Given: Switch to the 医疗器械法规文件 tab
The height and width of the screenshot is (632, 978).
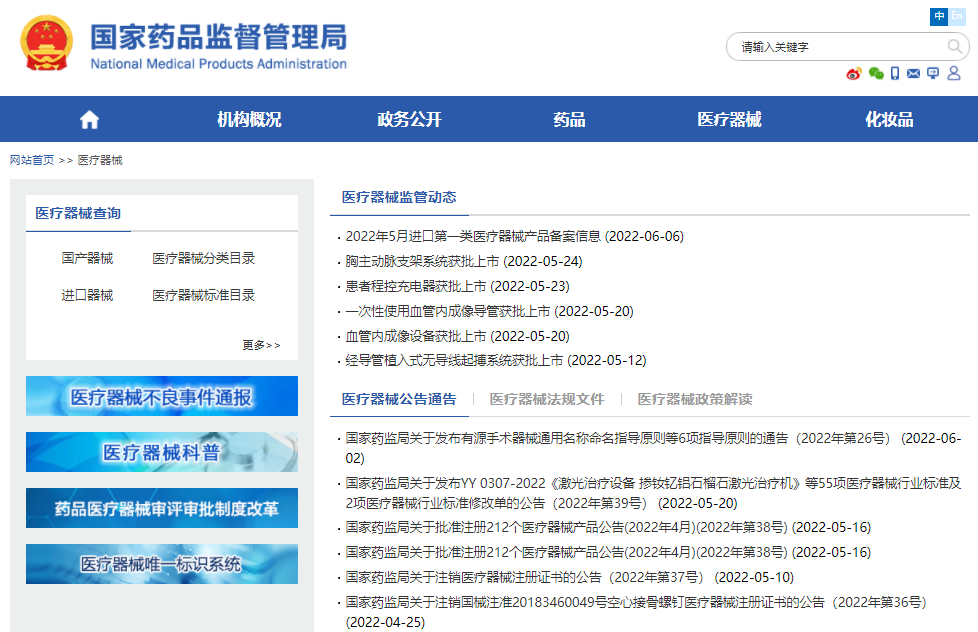Looking at the screenshot, I should pos(546,398).
